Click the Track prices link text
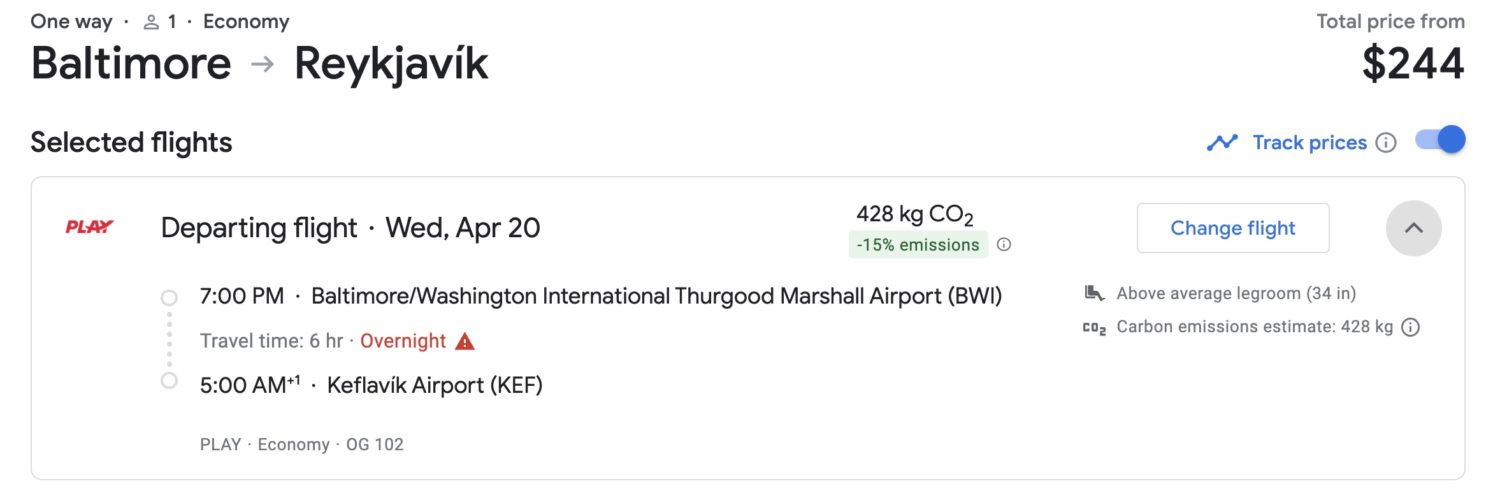This screenshot has height=500, width=1500. pos(1309,143)
